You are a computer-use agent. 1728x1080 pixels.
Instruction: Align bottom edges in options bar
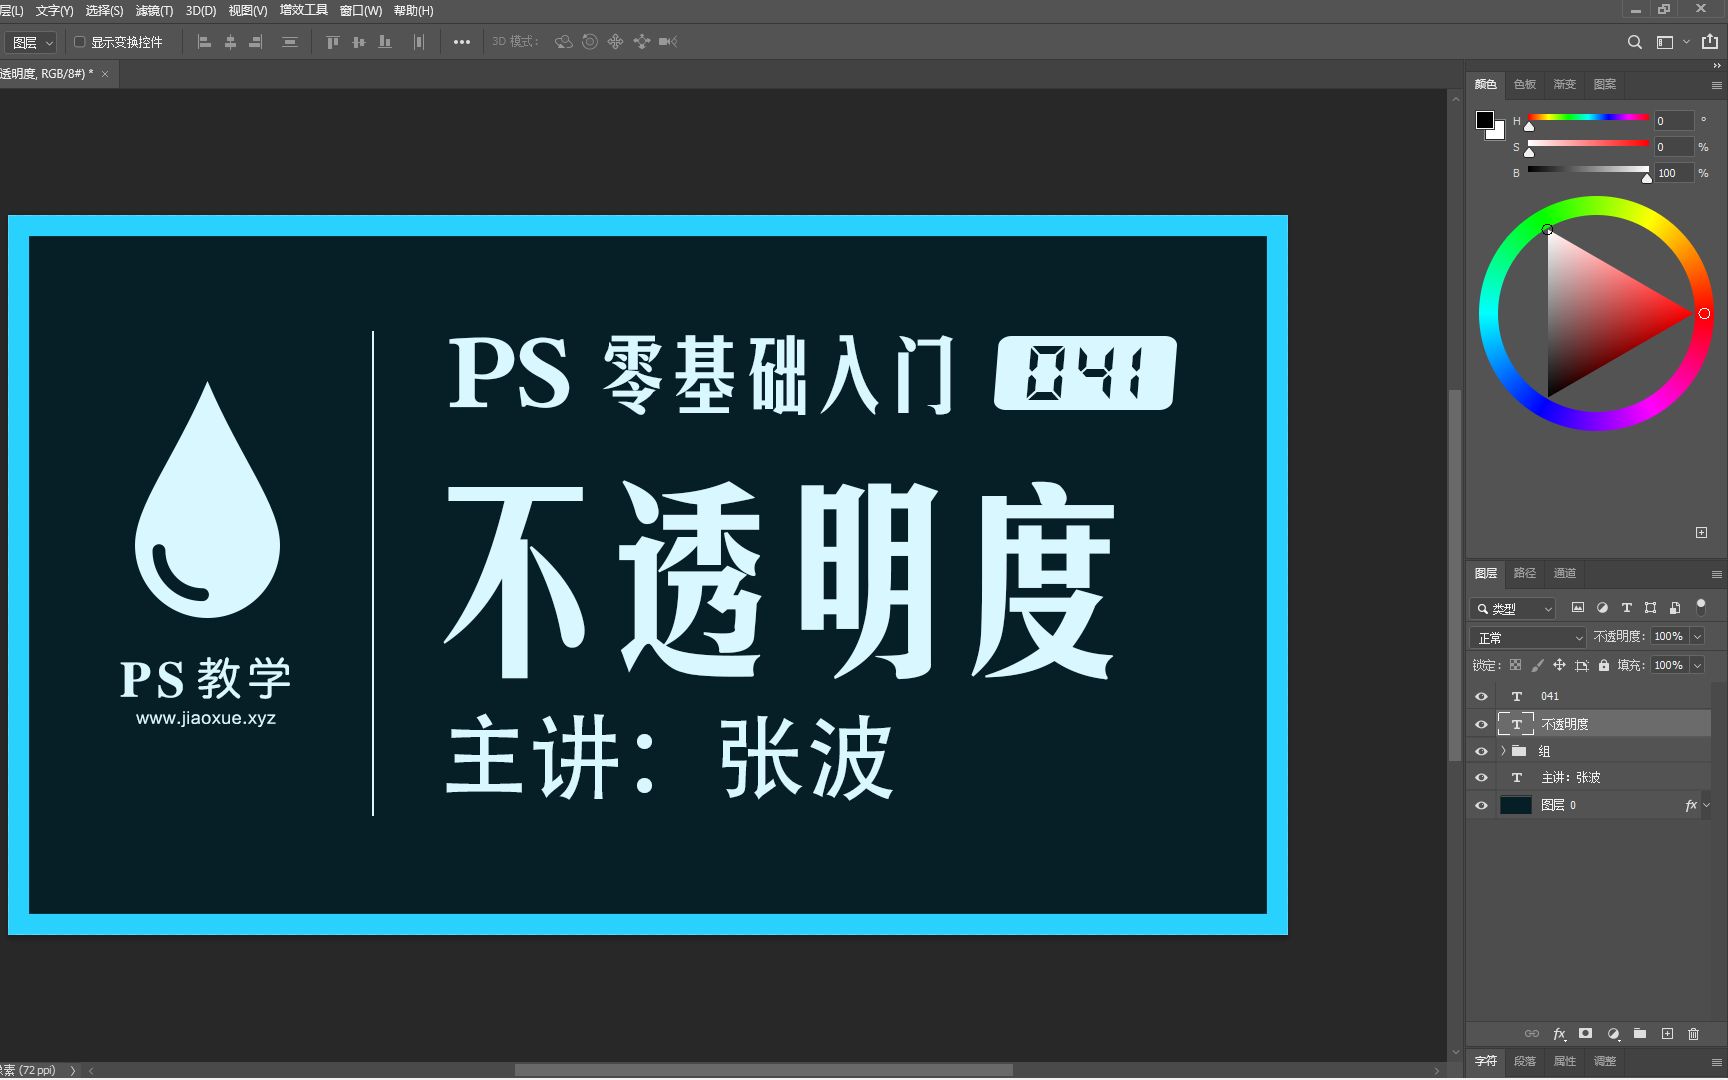[x=385, y=42]
